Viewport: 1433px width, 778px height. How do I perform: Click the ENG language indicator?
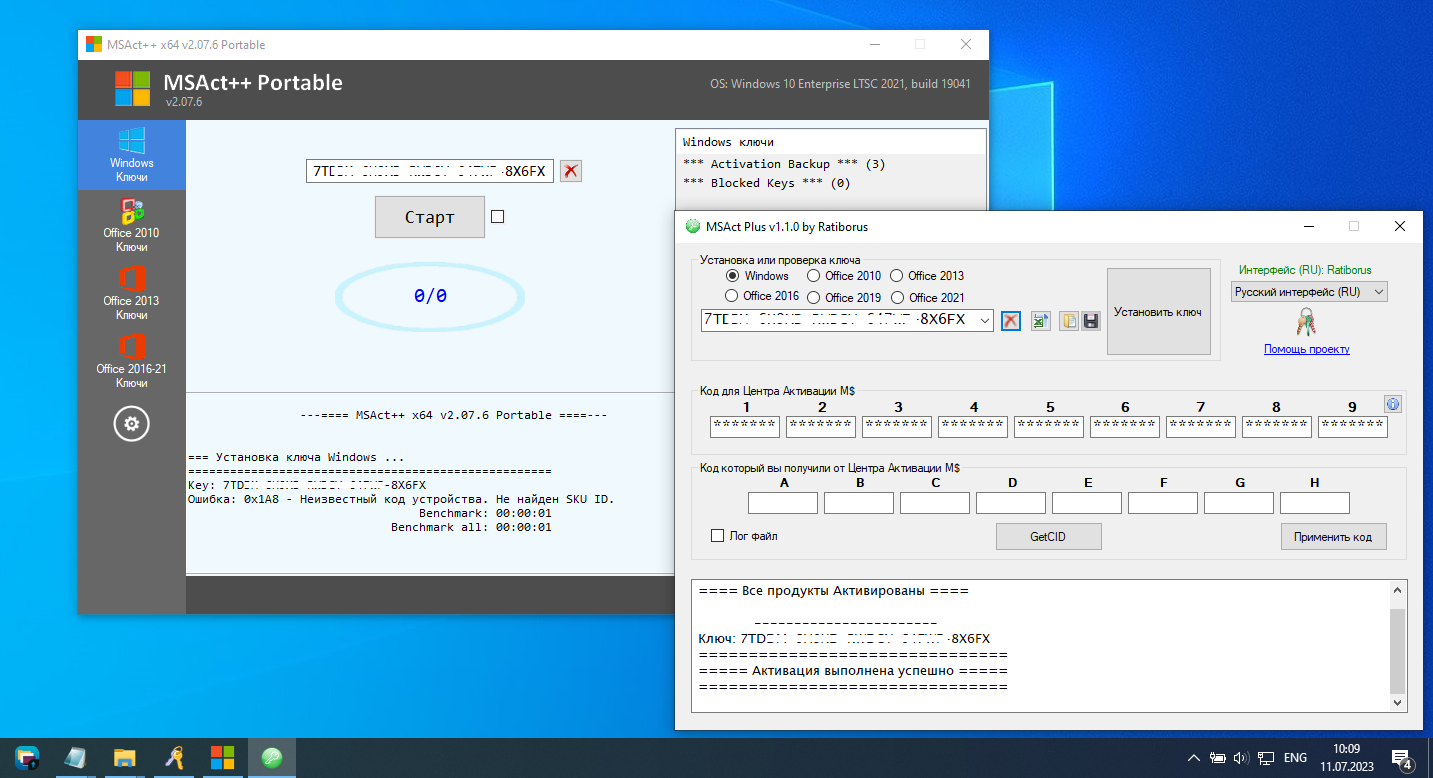(x=1295, y=758)
